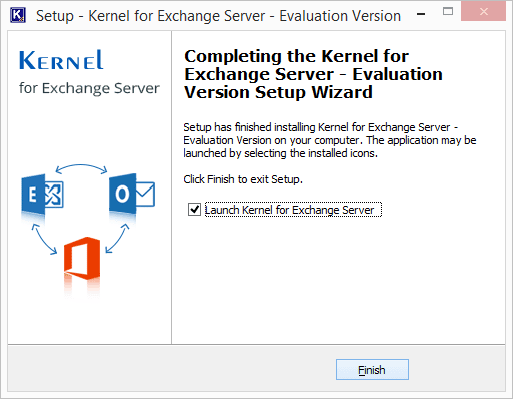Click the 'Completing the Kernel for Exchange Server' heading

(x=313, y=74)
